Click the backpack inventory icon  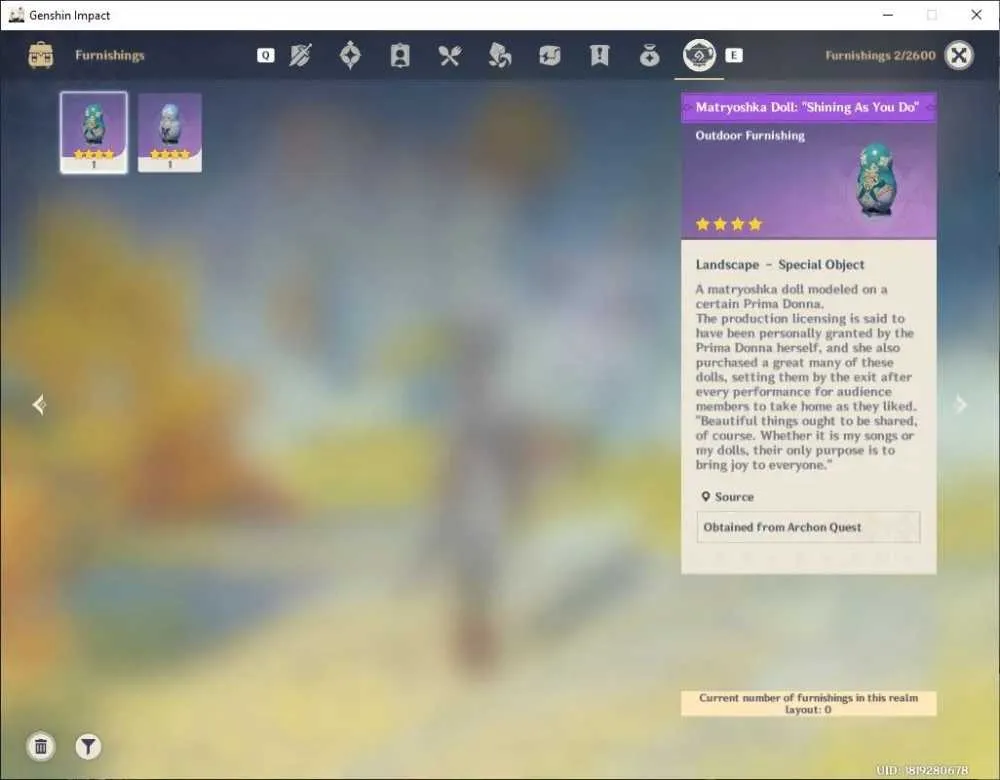point(41,55)
